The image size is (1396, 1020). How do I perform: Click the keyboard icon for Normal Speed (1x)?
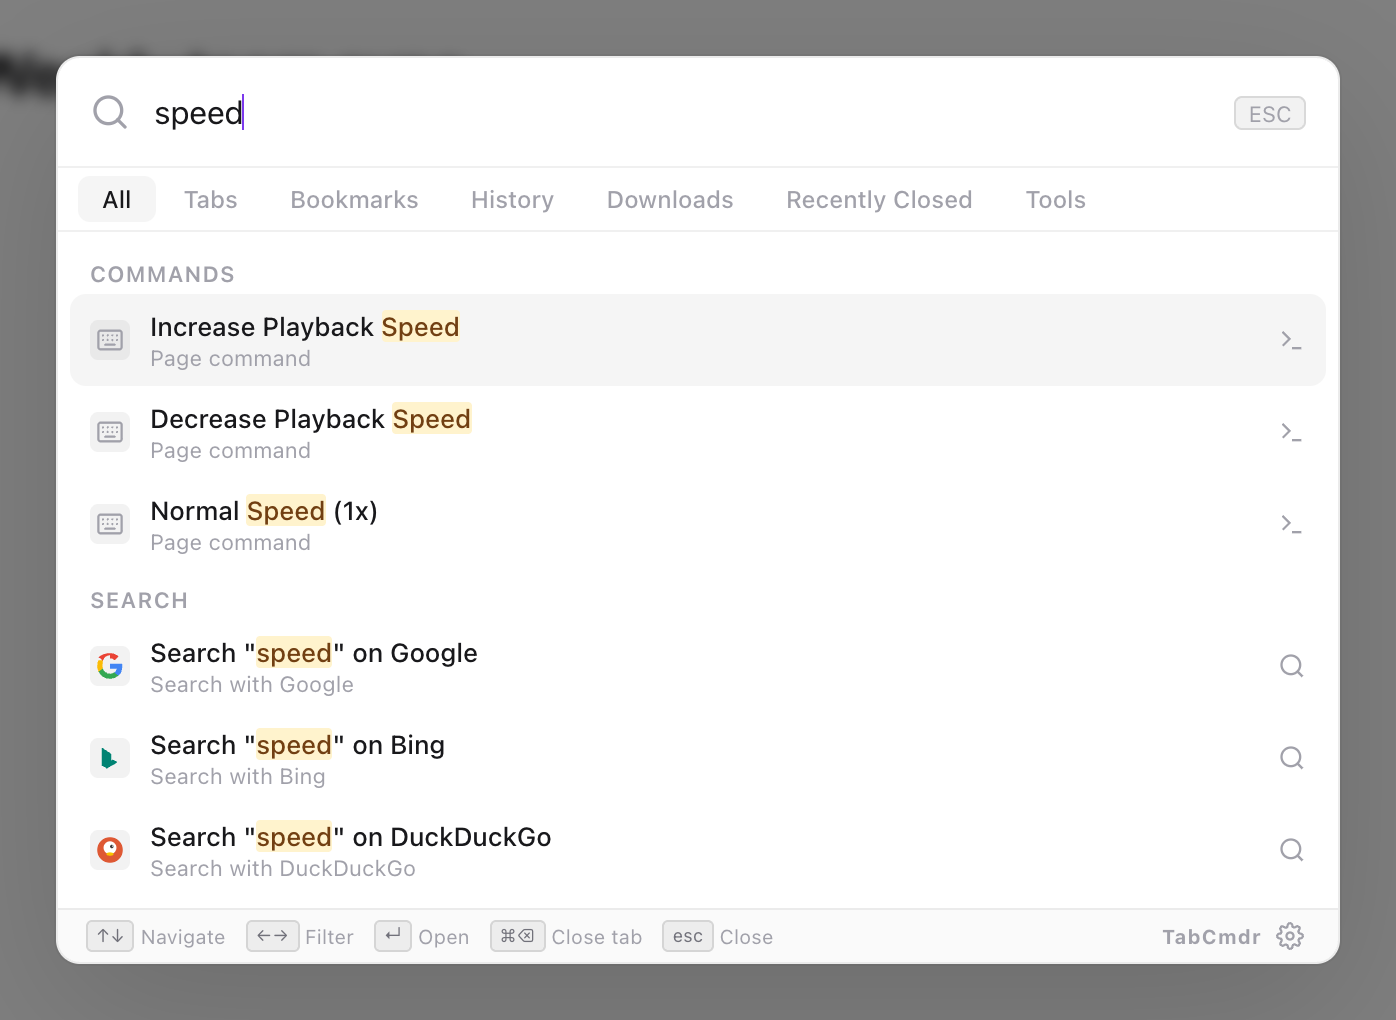coord(110,524)
